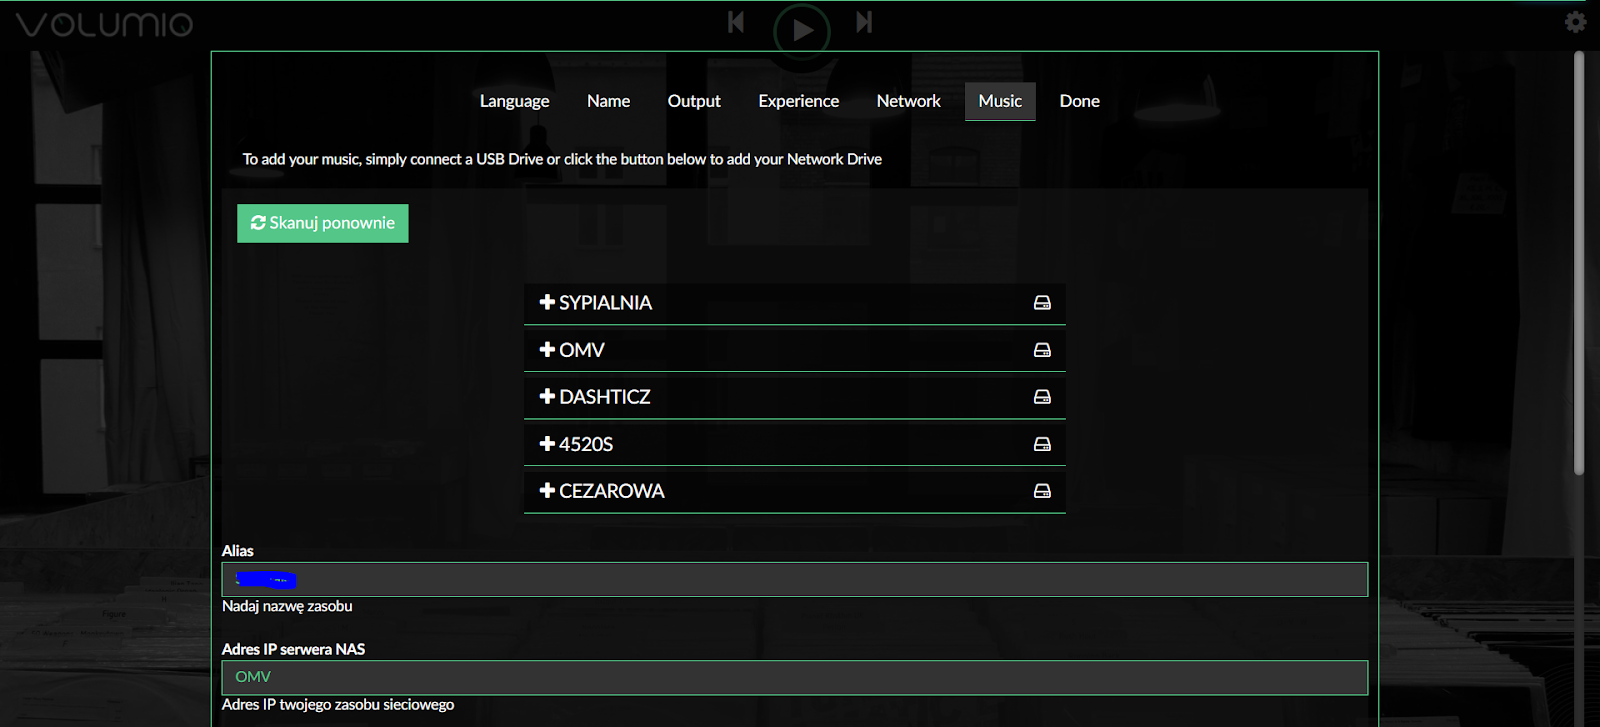Click the 'Nadaj nazwę zasobu' hint text
This screenshot has width=1600, height=727.
(287, 606)
